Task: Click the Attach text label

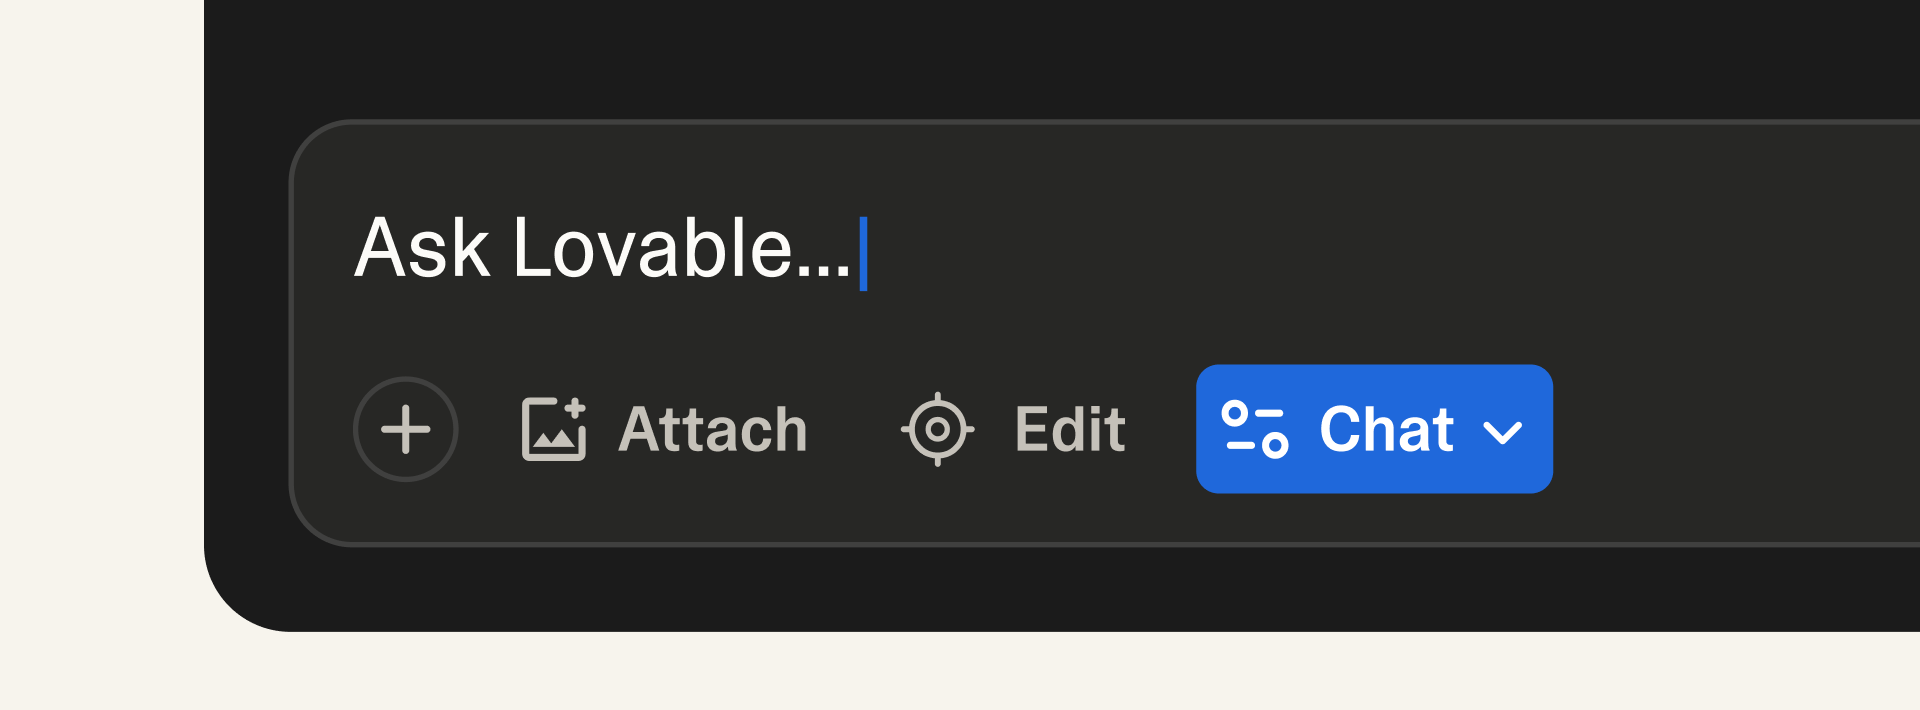Action: click(x=712, y=430)
